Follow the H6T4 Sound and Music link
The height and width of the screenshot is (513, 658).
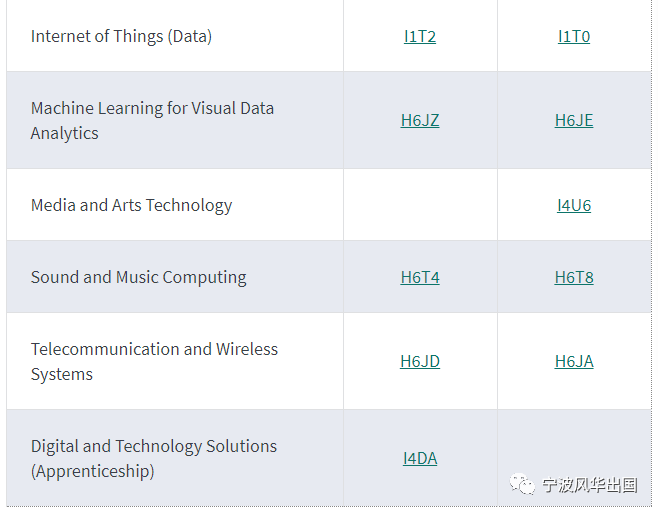pyautogui.click(x=420, y=277)
